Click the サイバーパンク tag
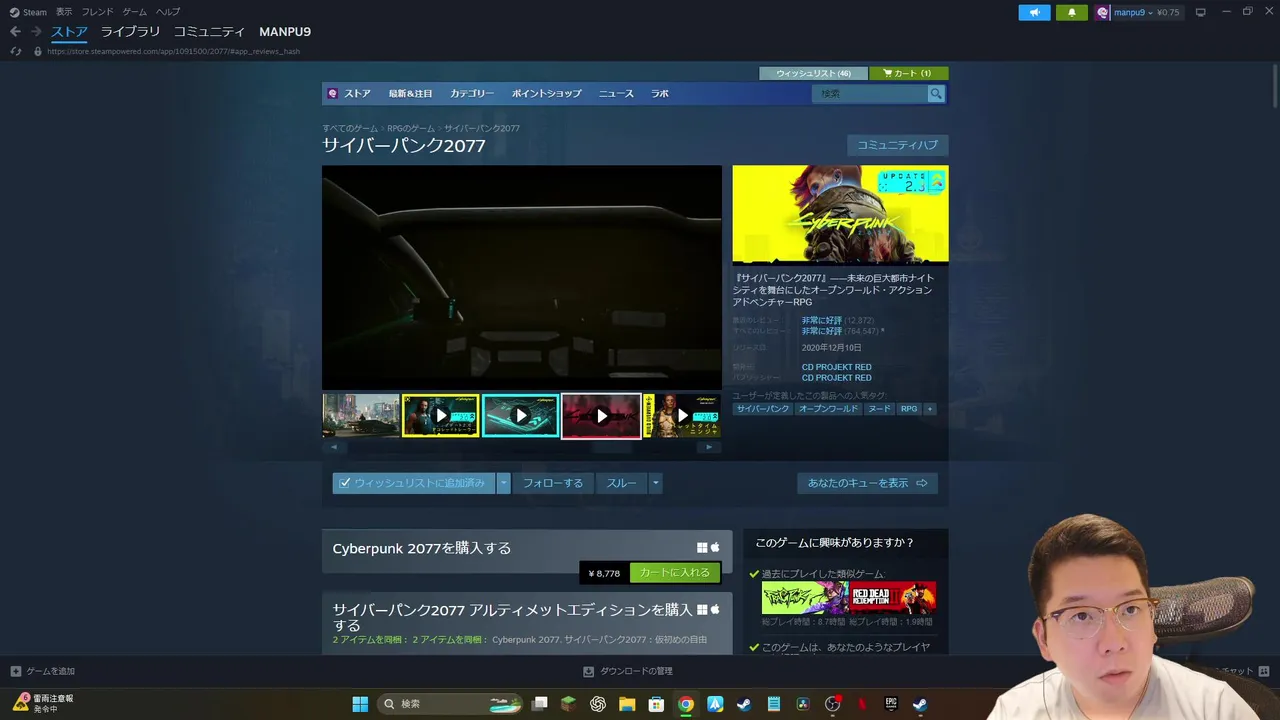Viewport: 1280px width, 720px height. pyautogui.click(x=763, y=409)
